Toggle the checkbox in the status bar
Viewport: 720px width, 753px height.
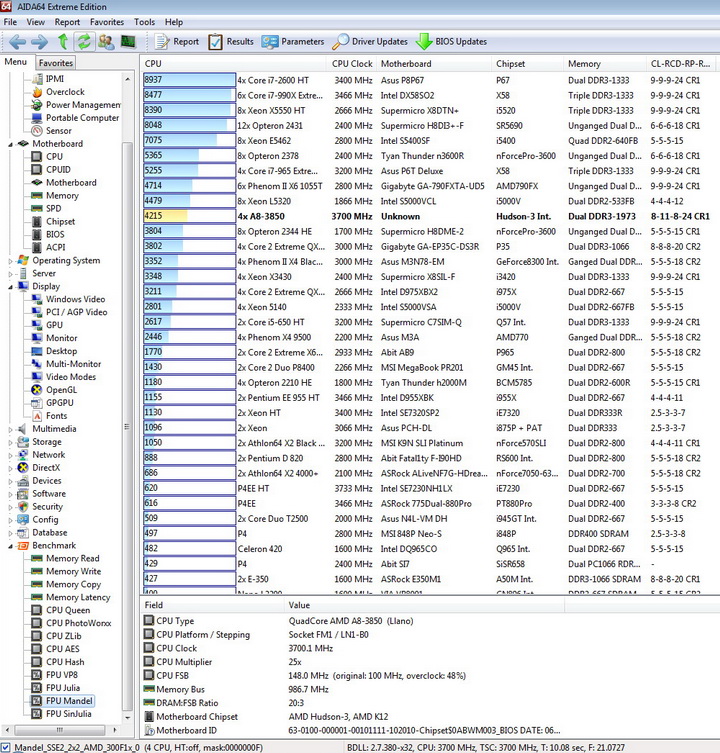(5, 748)
